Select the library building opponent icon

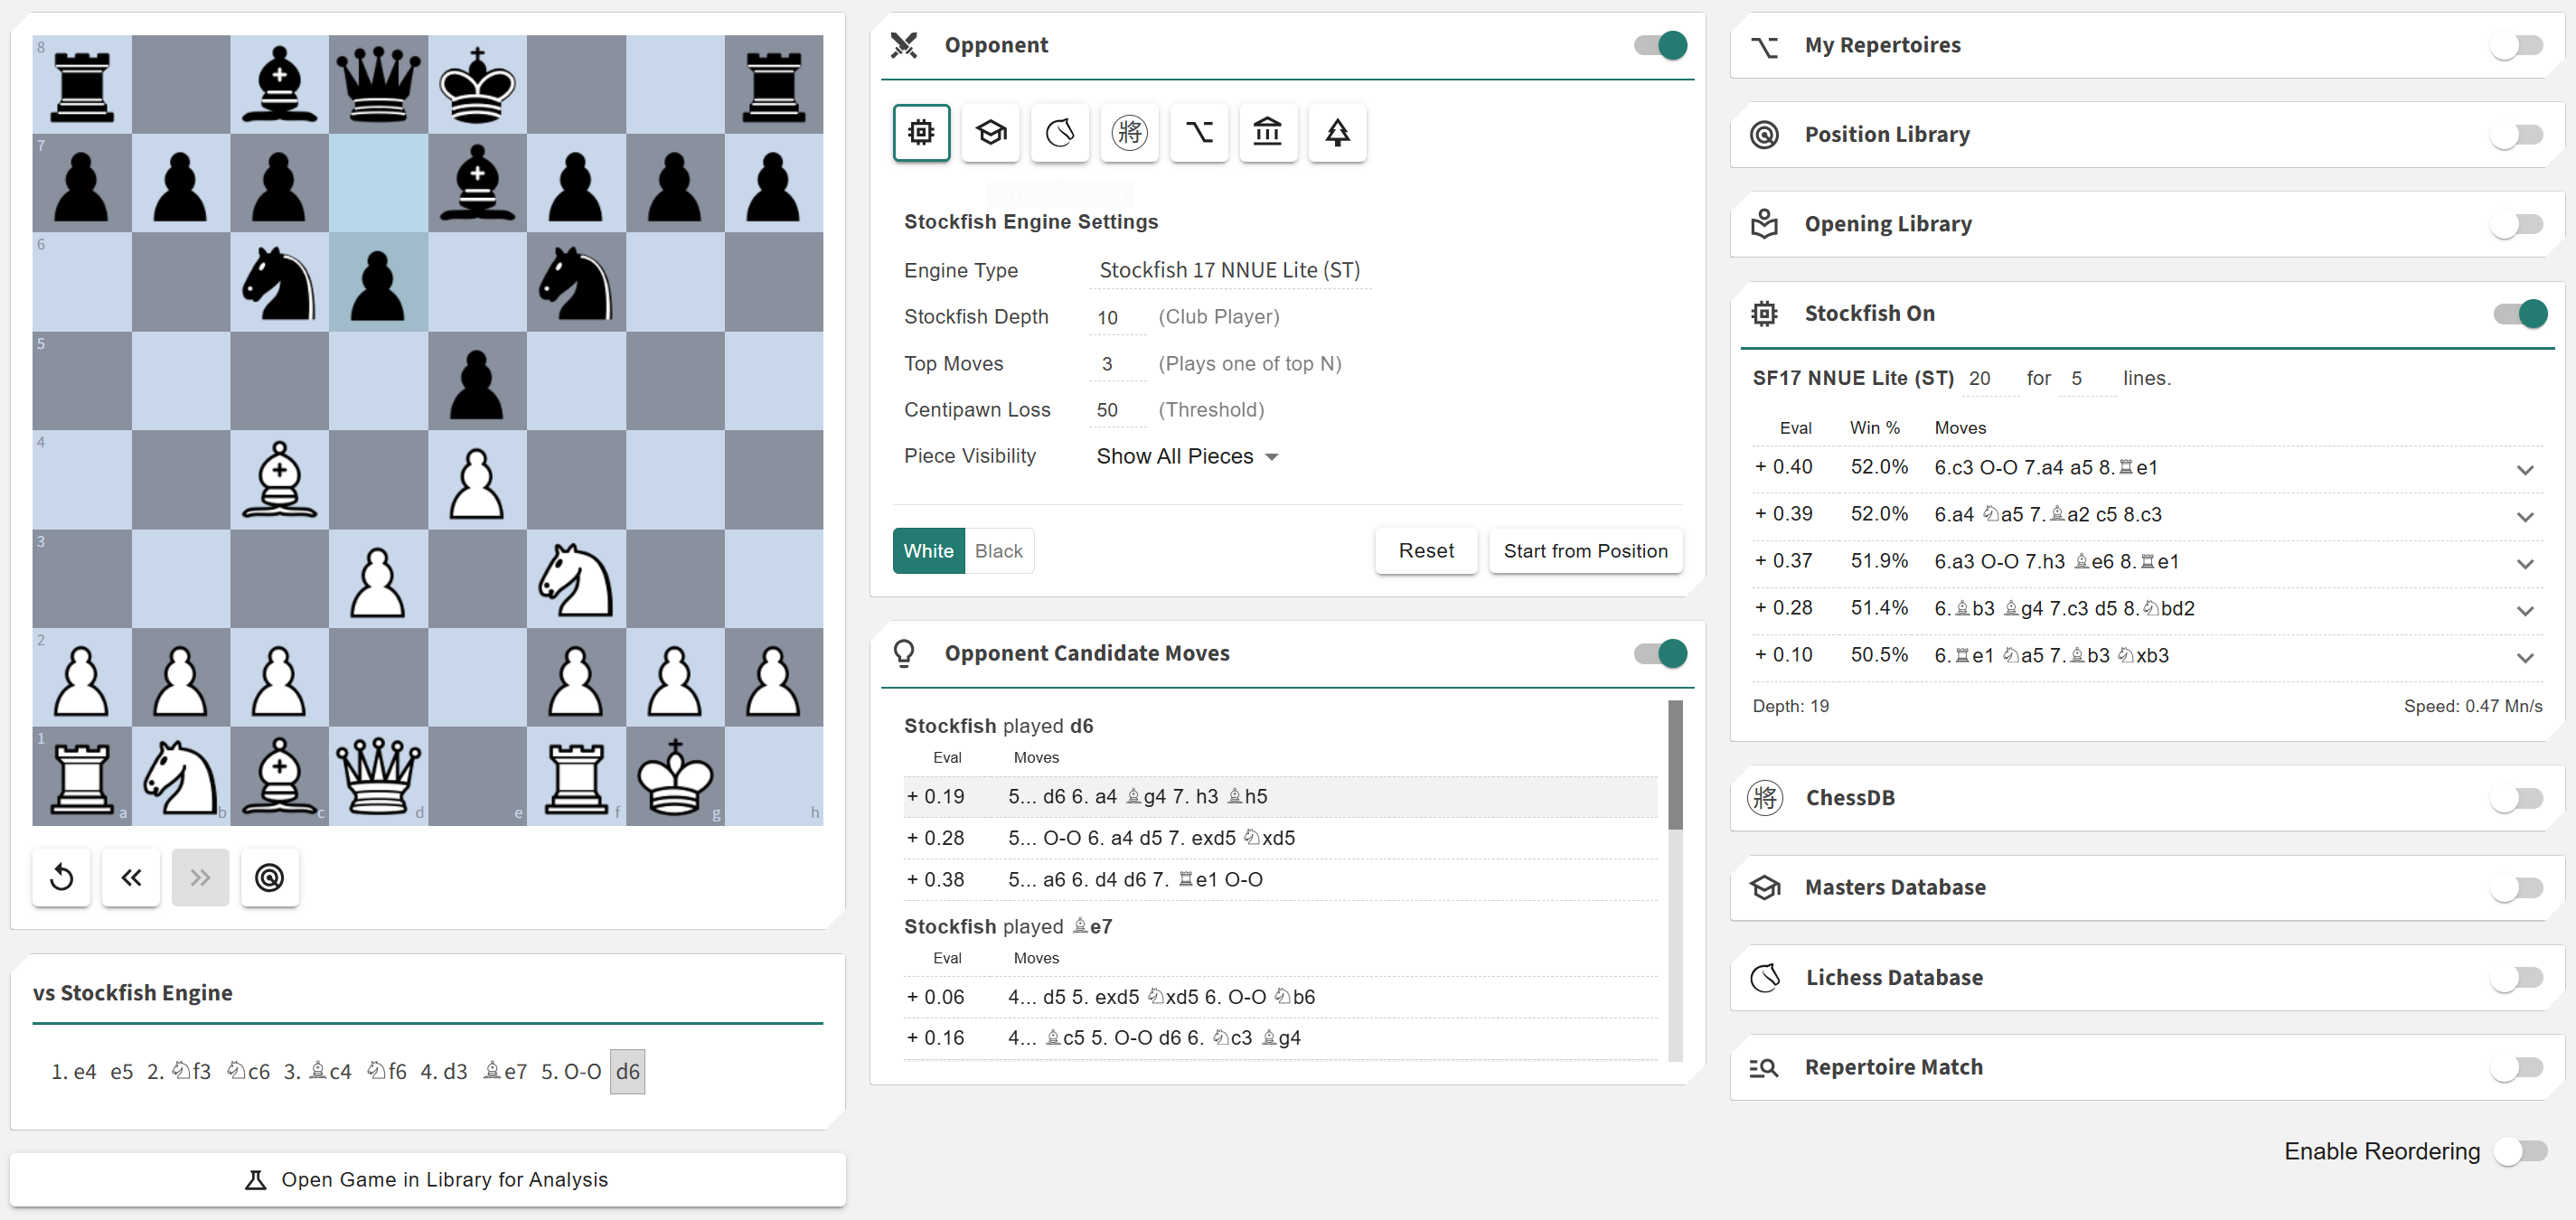point(1267,132)
